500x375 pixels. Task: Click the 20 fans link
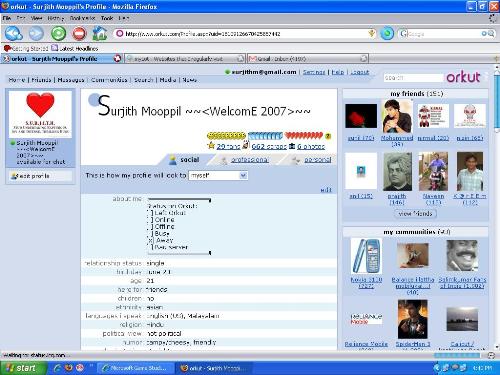click(228, 146)
